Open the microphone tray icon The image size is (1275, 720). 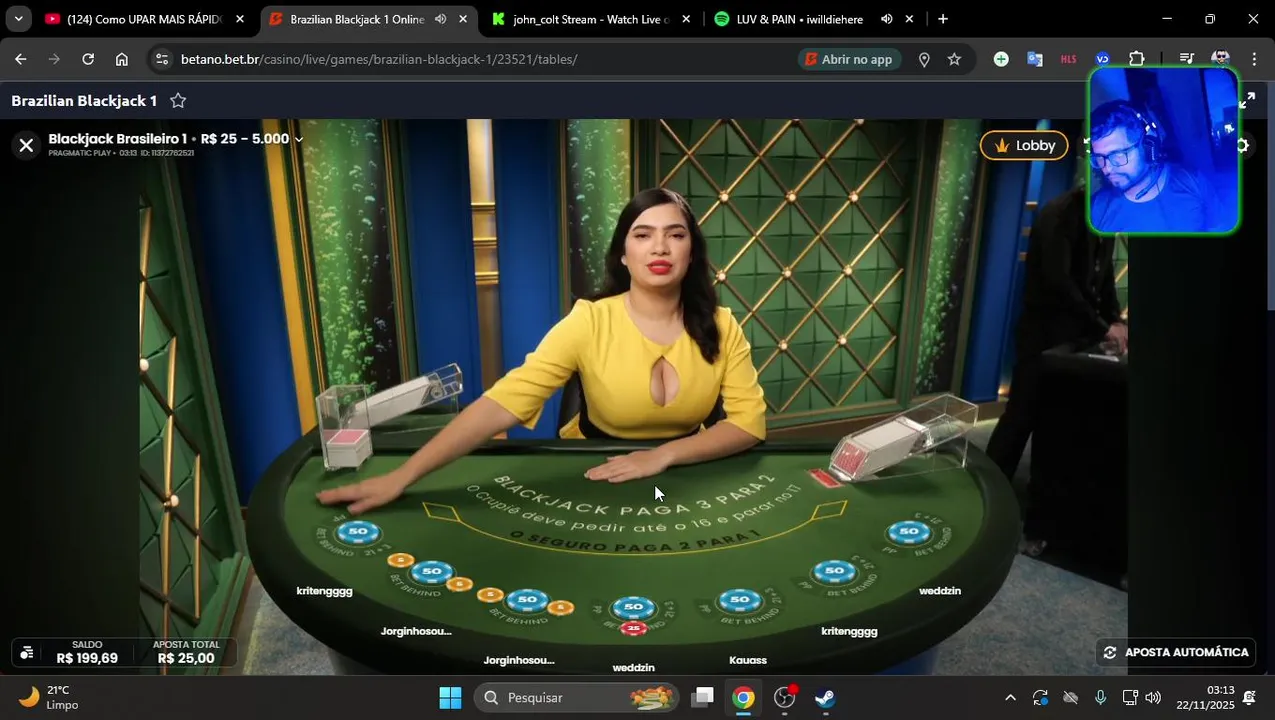pos(1100,697)
